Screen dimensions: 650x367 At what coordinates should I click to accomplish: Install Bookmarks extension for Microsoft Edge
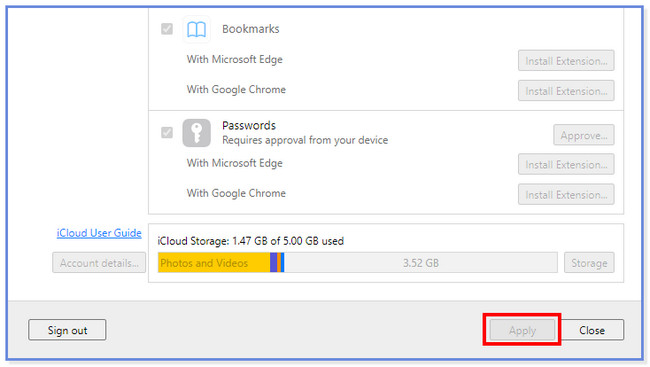pyautogui.click(x=566, y=61)
